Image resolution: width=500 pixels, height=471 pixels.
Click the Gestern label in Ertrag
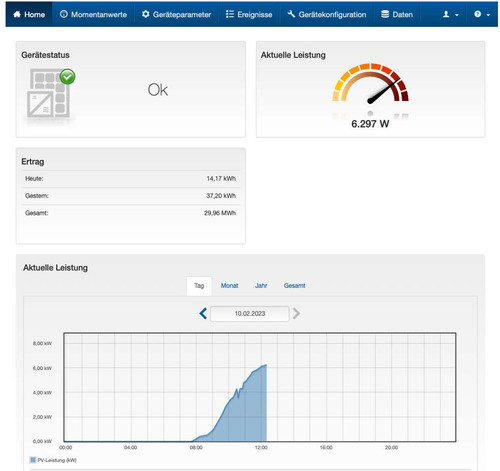click(37, 196)
